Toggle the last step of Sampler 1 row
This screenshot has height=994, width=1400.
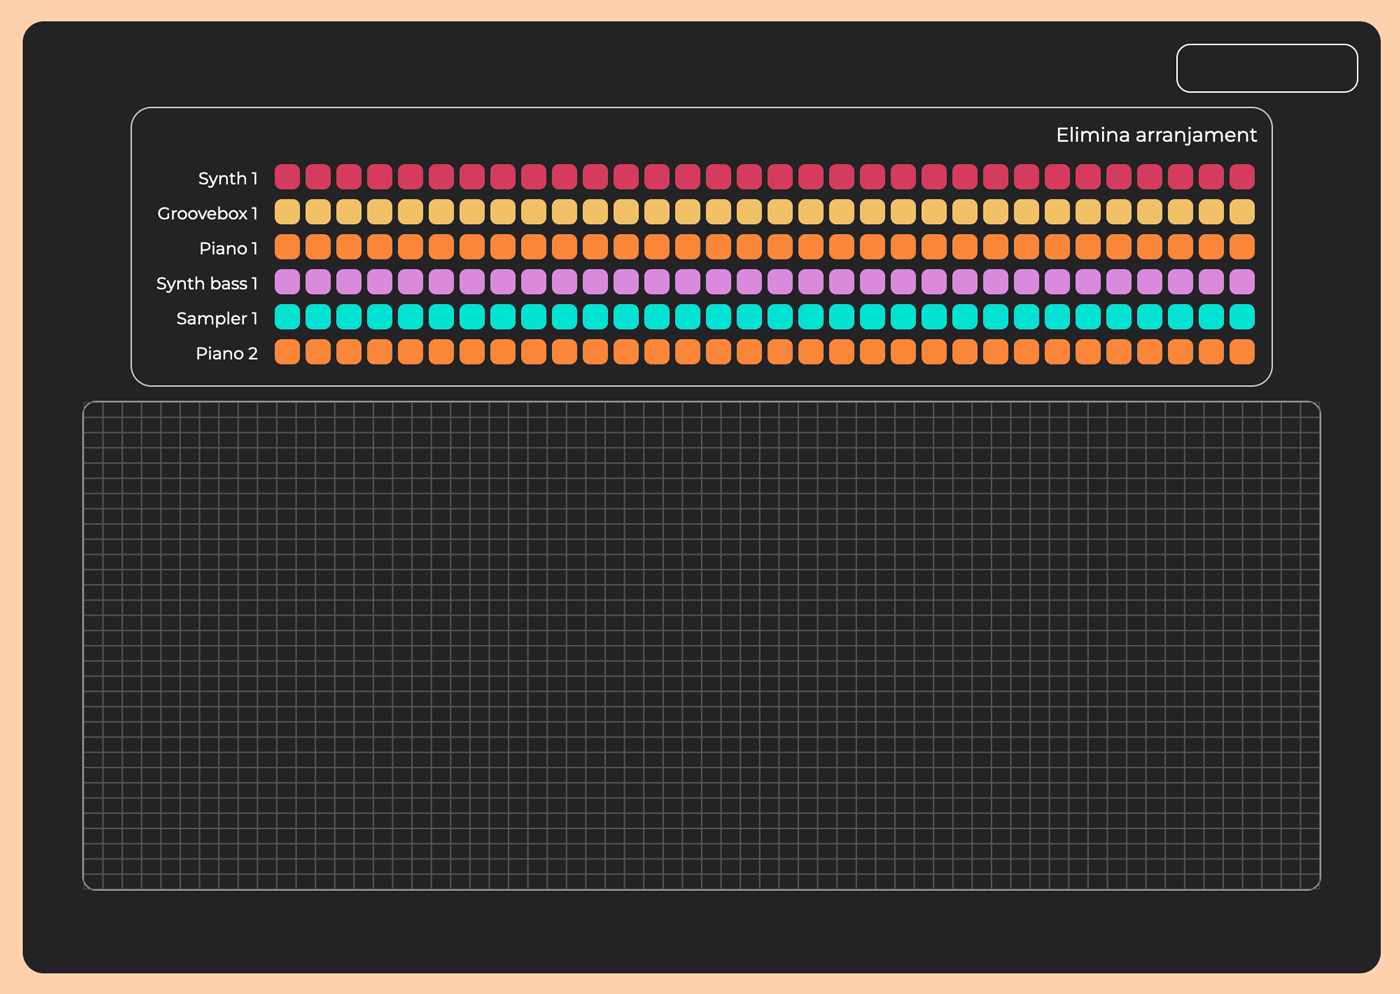(x=1242, y=317)
